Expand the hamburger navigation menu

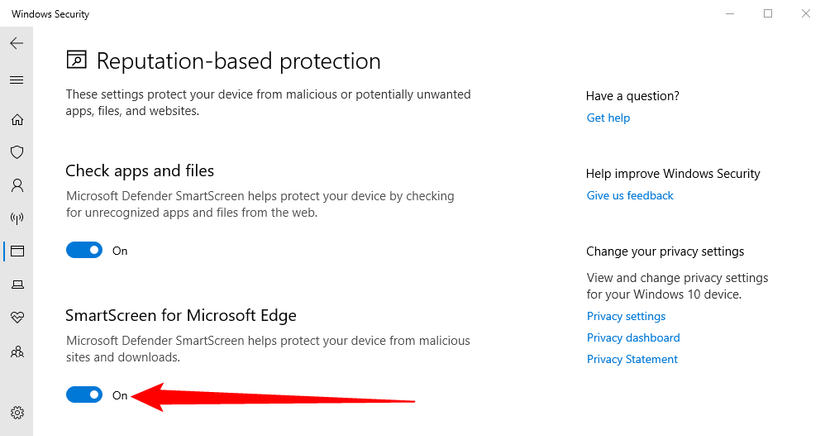[16, 79]
